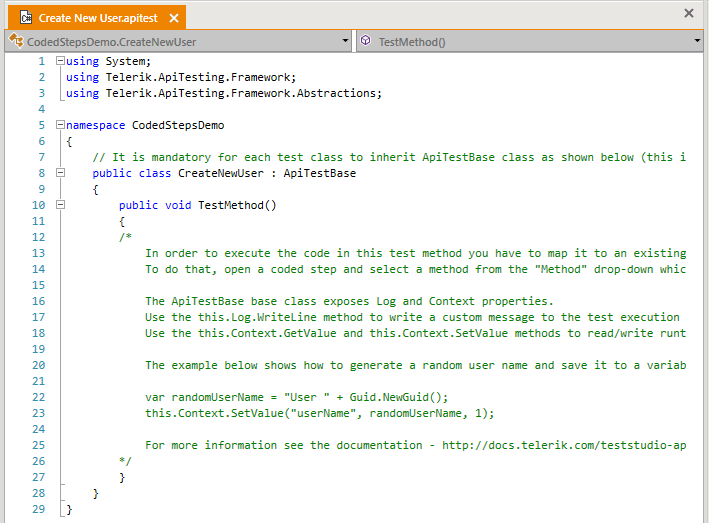Click 'CreateNewUser' in the class declaration
The height and width of the screenshot is (523, 709).
click(221, 173)
